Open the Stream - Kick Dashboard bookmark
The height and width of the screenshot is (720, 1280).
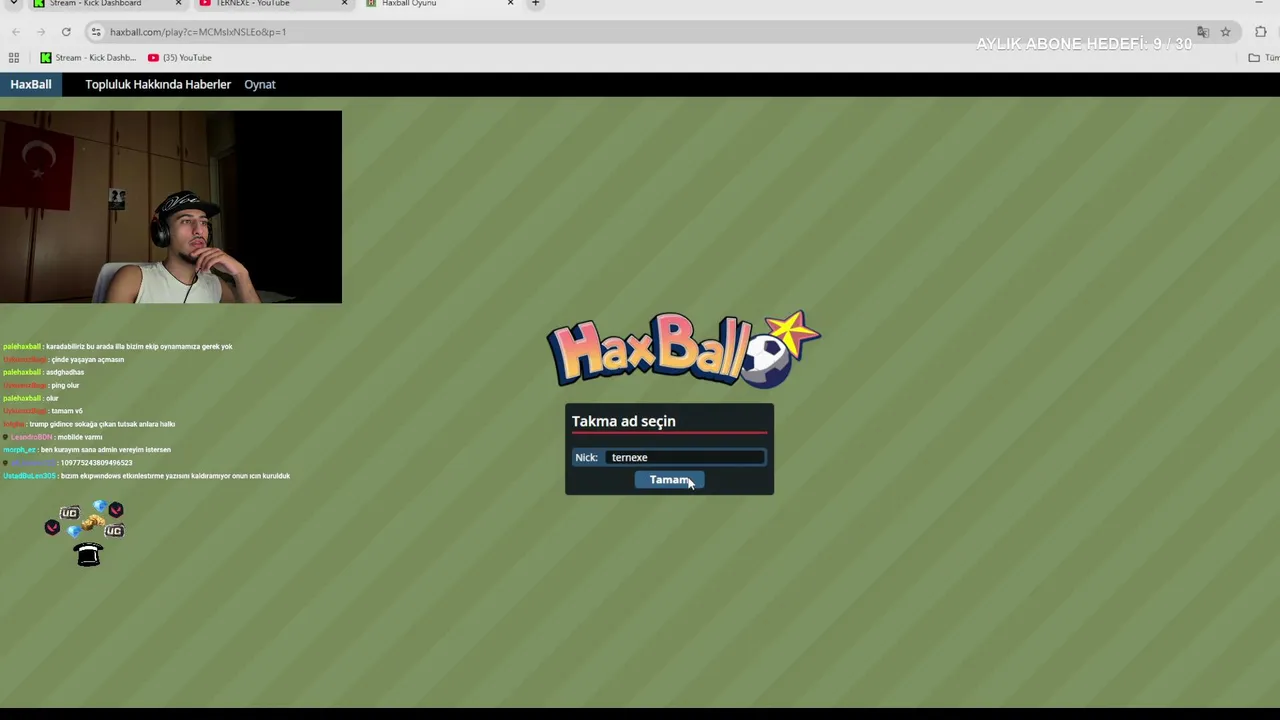click(88, 58)
